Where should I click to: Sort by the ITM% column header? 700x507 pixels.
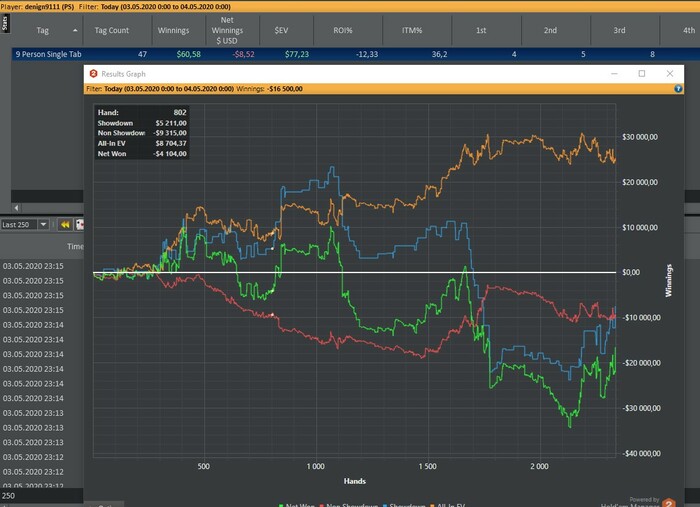click(x=412, y=30)
